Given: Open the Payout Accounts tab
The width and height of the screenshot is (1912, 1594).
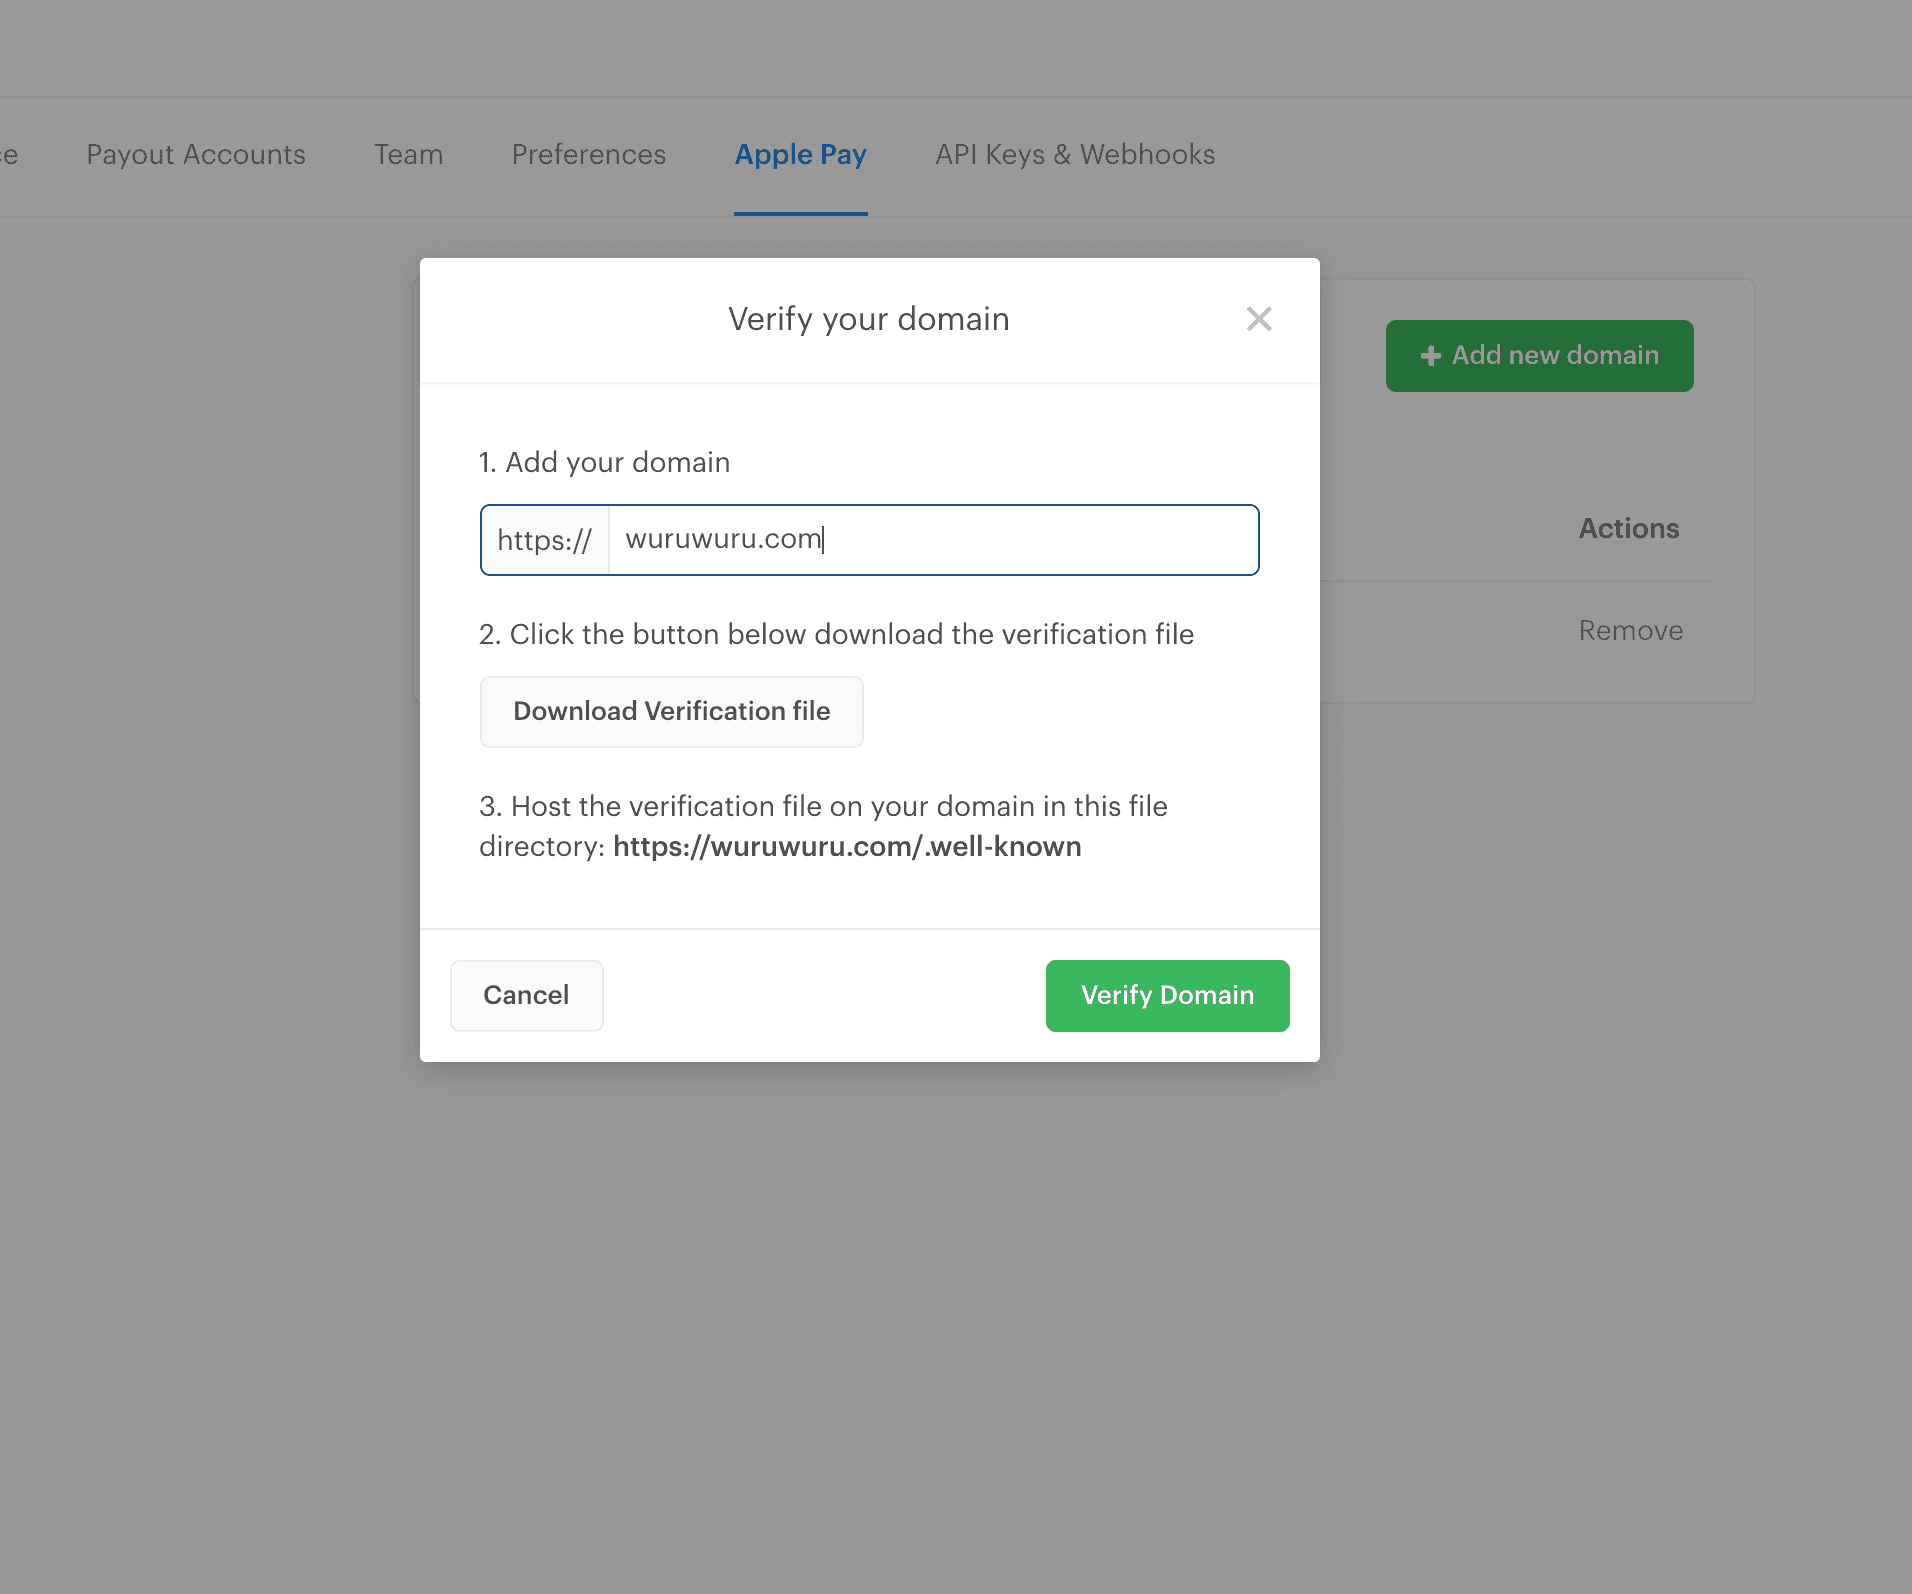Looking at the screenshot, I should tap(196, 155).
